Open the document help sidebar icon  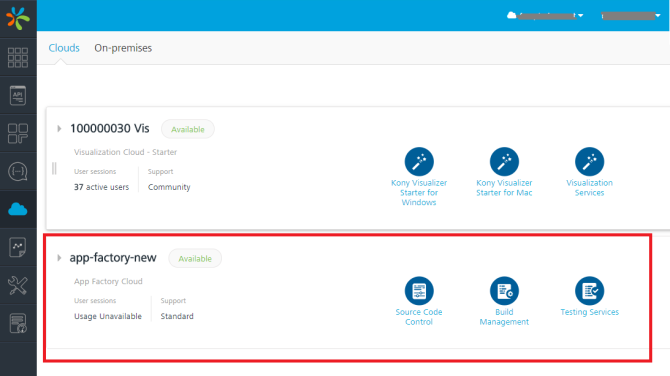[x=18, y=323]
